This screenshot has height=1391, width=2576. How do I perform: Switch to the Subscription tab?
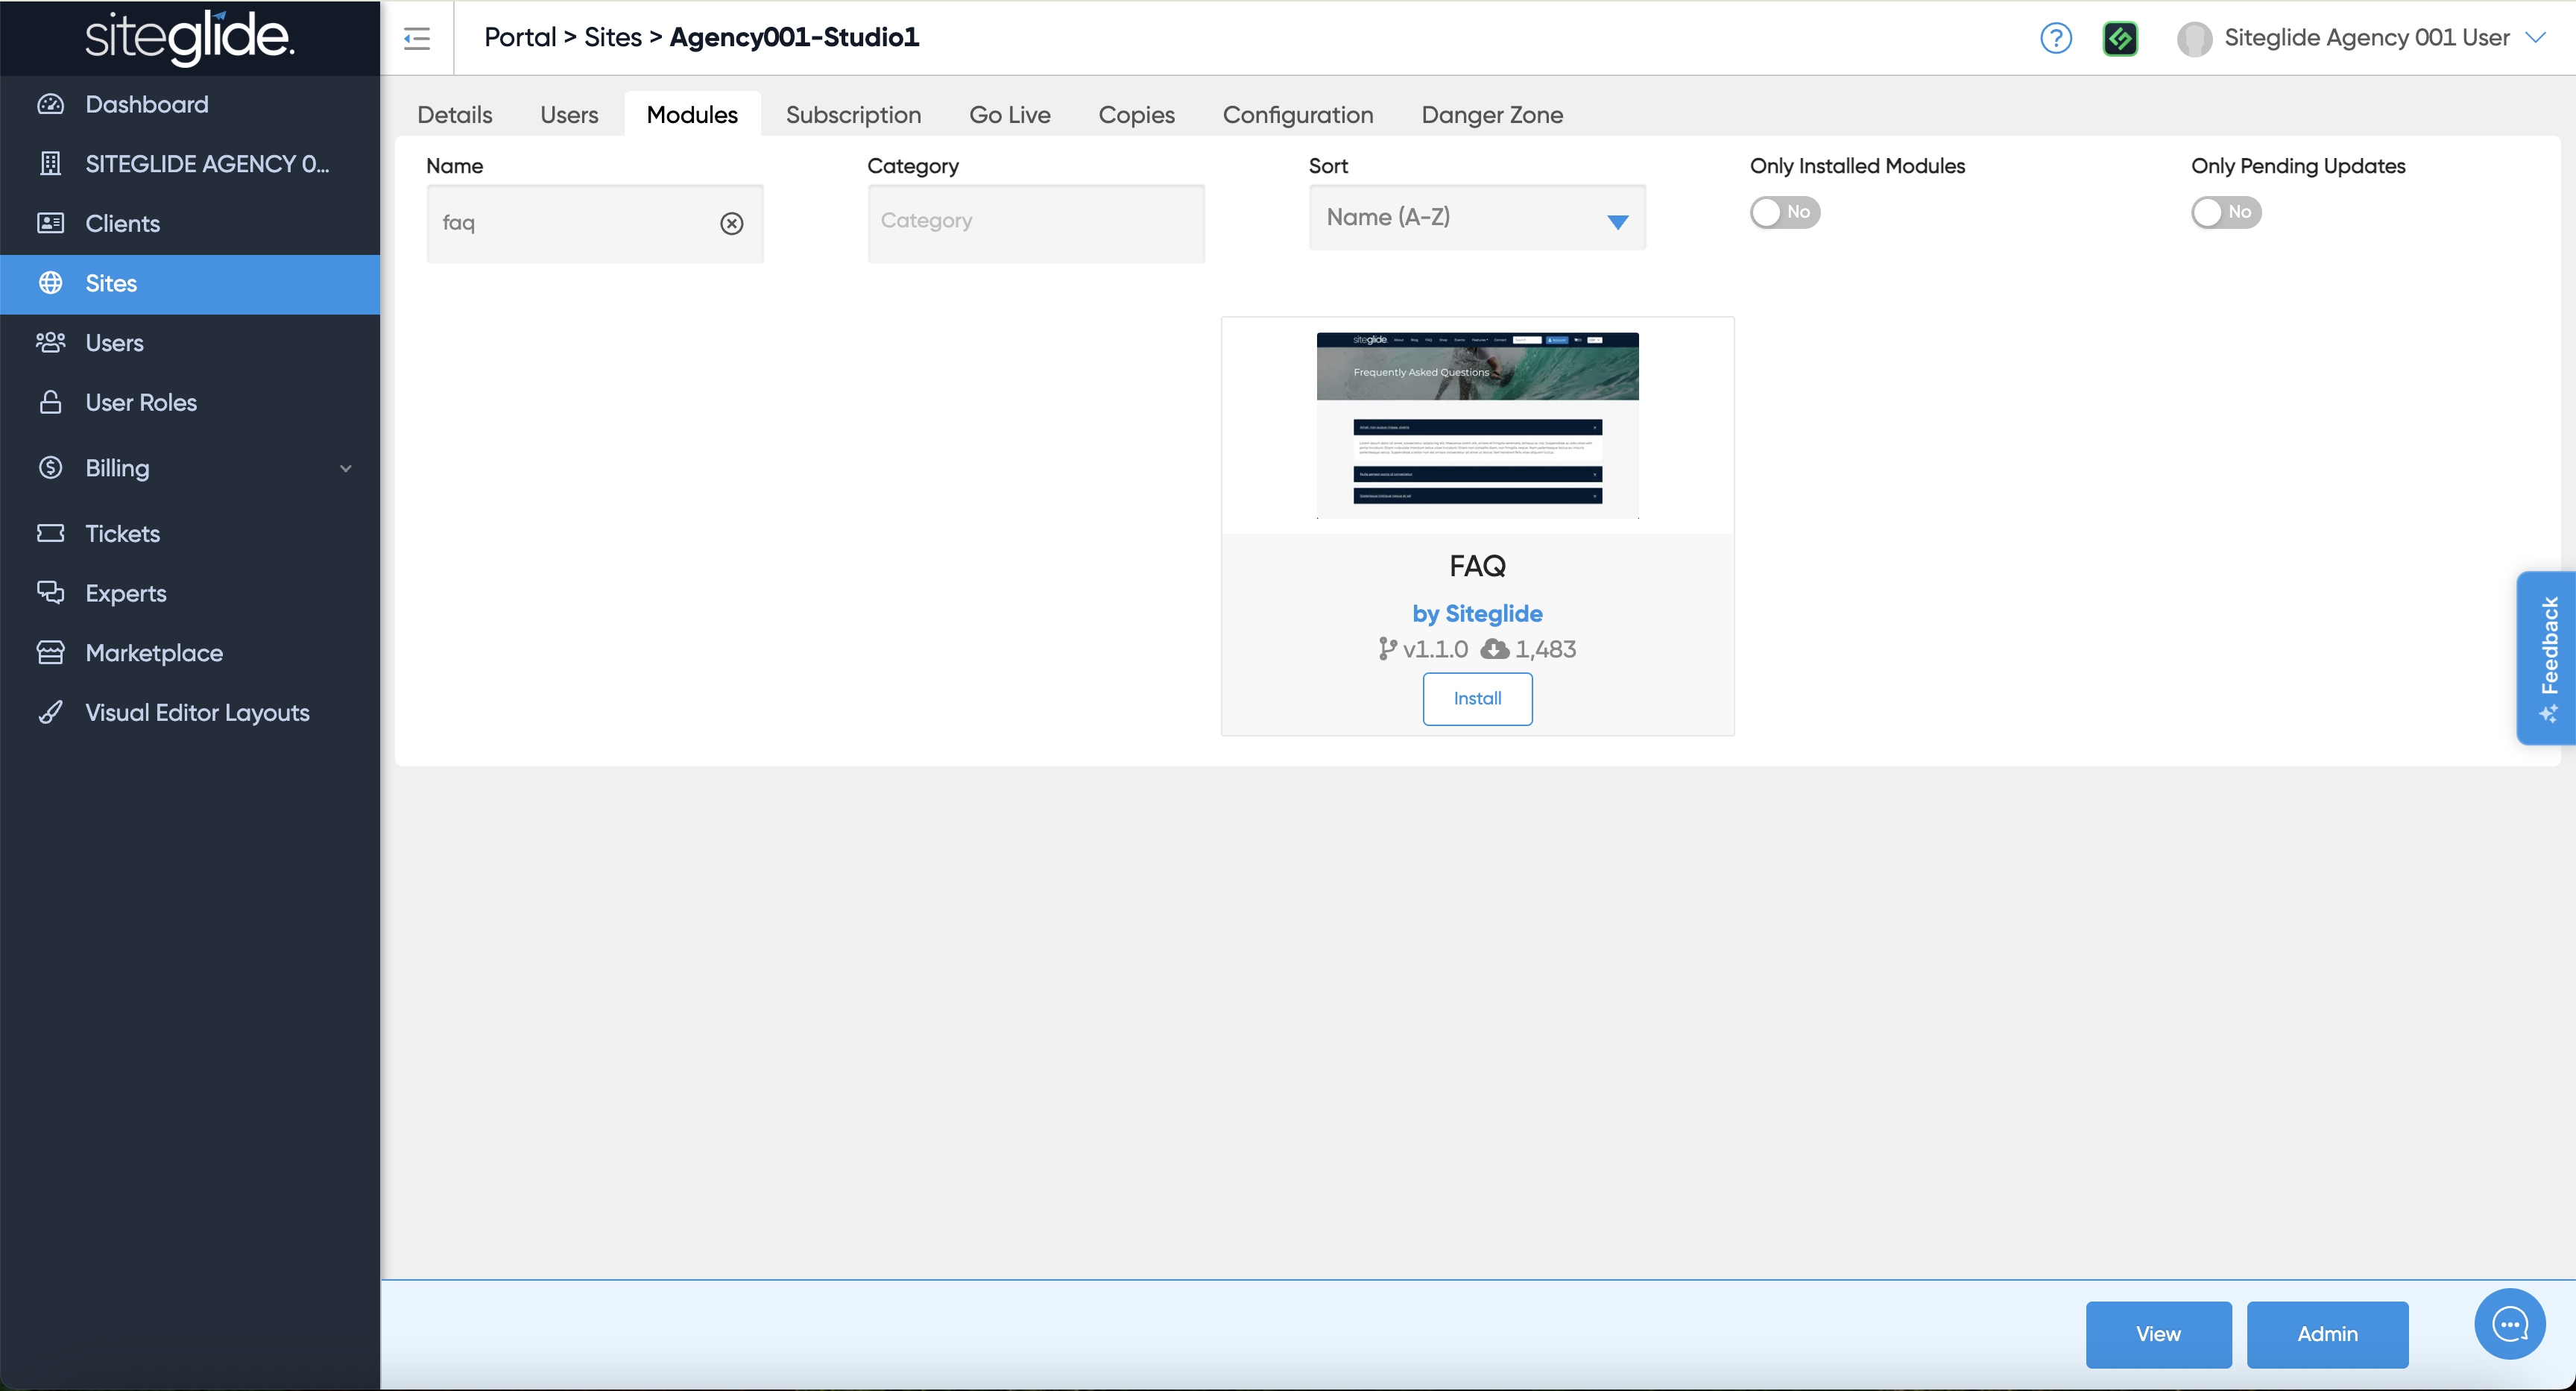(852, 115)
